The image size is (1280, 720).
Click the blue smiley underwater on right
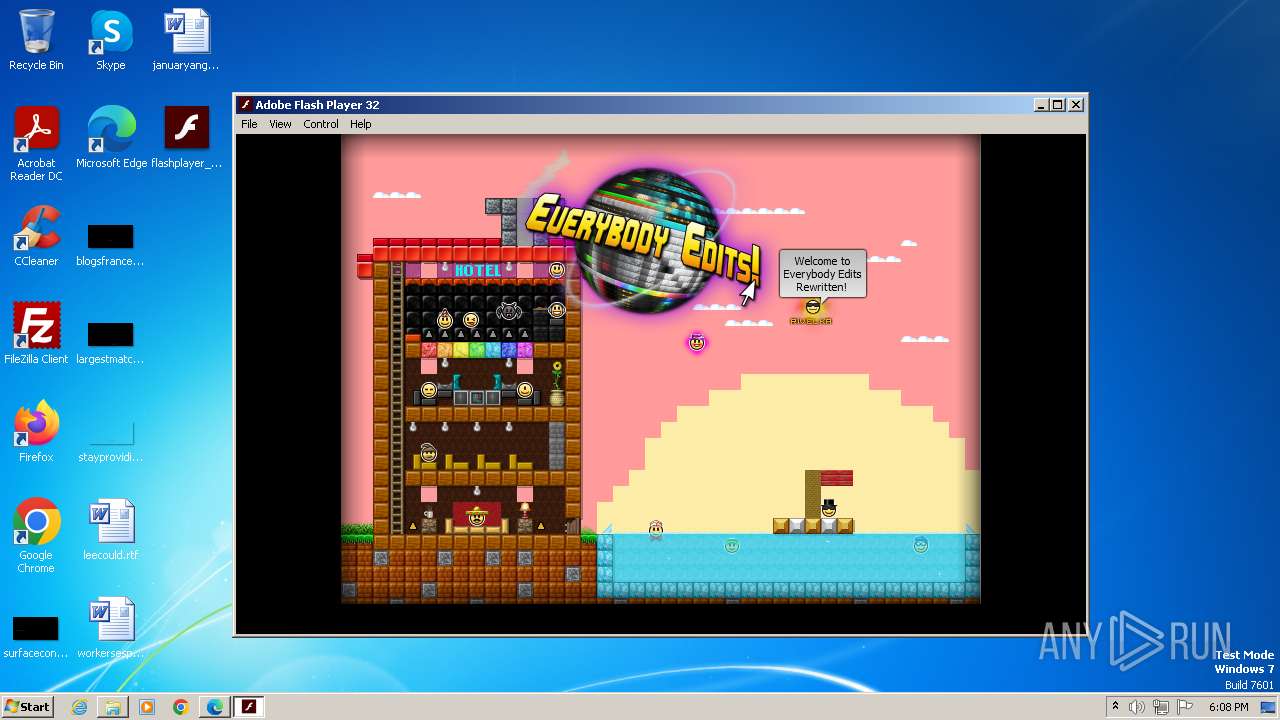tap(920, 545)
